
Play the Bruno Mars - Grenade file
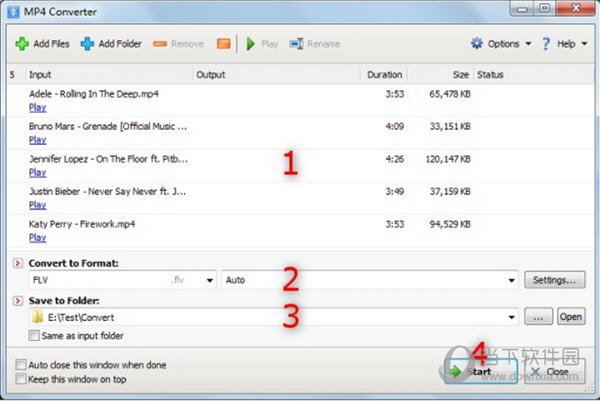[38, 140]
